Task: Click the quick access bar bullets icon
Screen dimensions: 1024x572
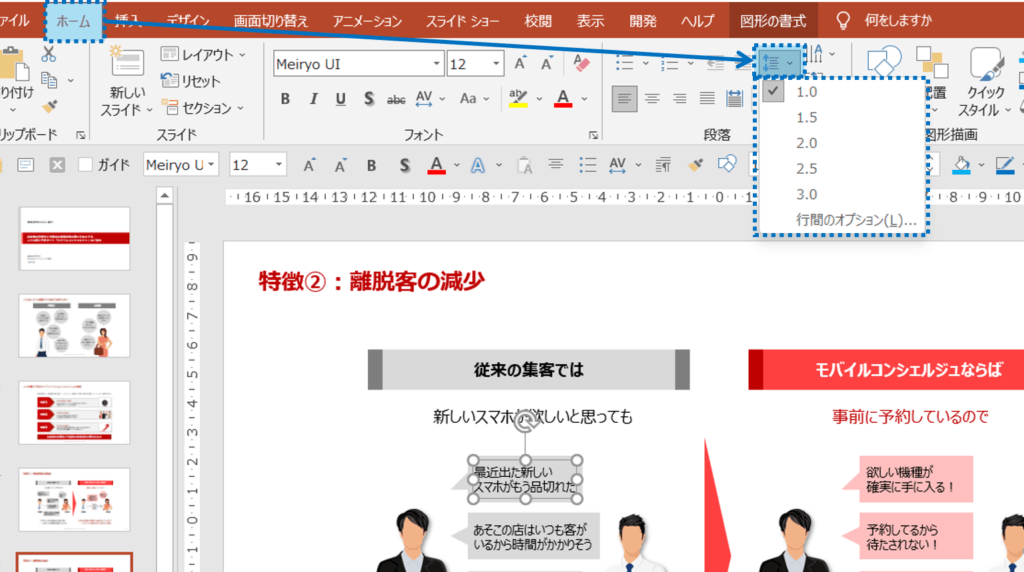Action: pos(587,165)
